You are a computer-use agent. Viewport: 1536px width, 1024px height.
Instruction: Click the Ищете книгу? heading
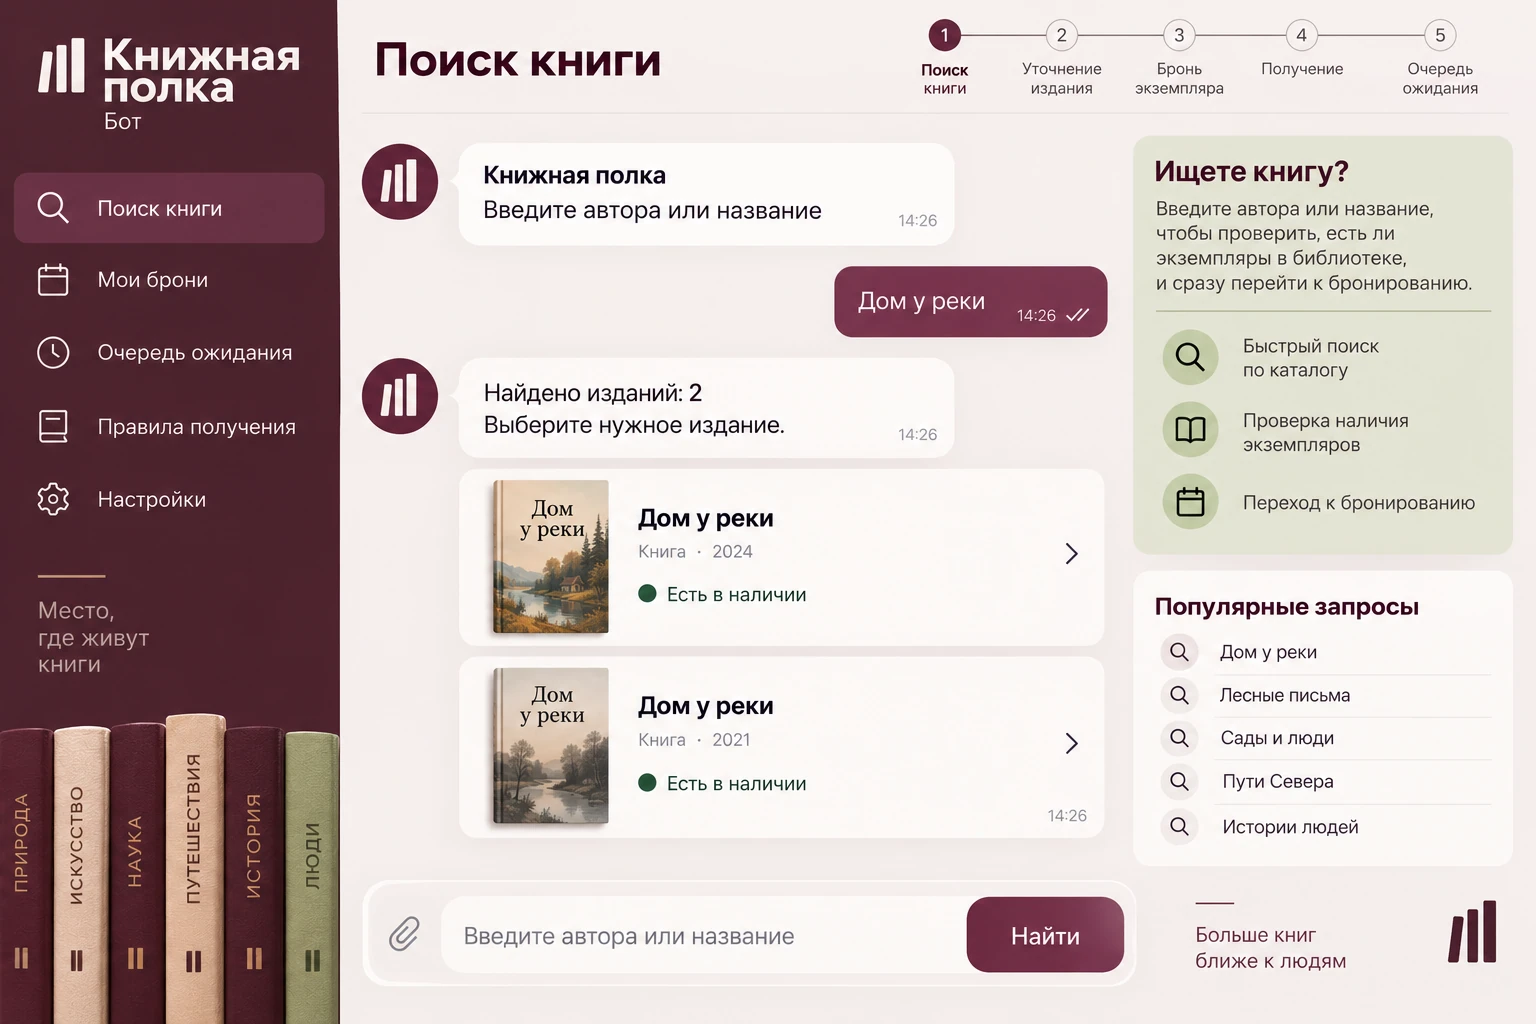click(x=1251, y=172)
